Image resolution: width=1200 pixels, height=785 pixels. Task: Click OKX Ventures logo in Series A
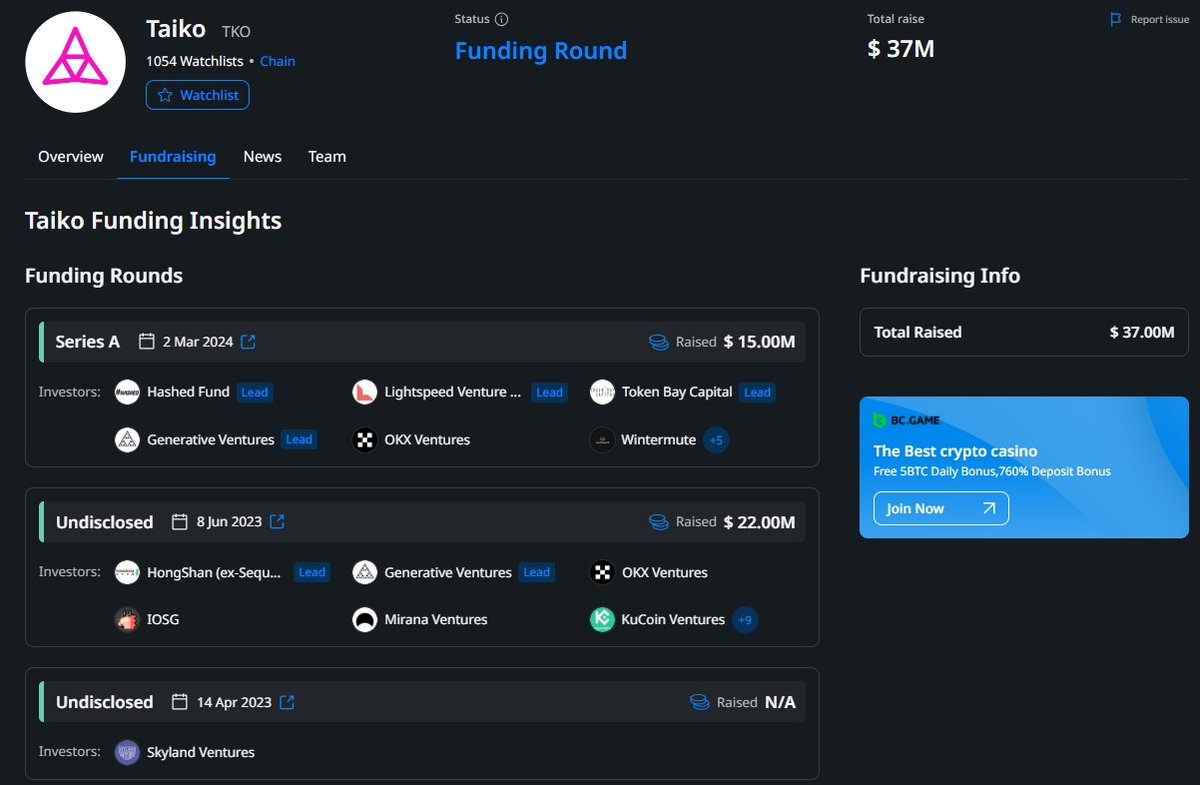tap(365, 439)
